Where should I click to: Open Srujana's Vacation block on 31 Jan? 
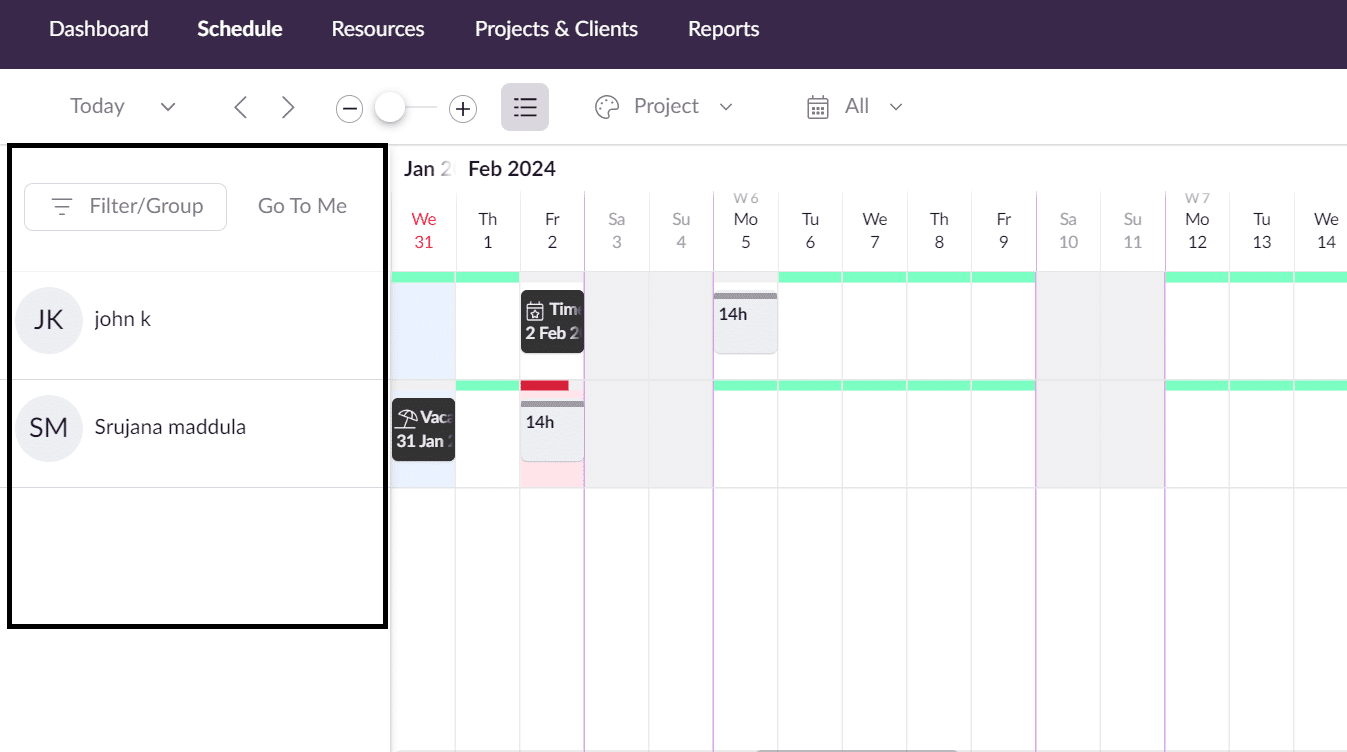pos(423,429)
